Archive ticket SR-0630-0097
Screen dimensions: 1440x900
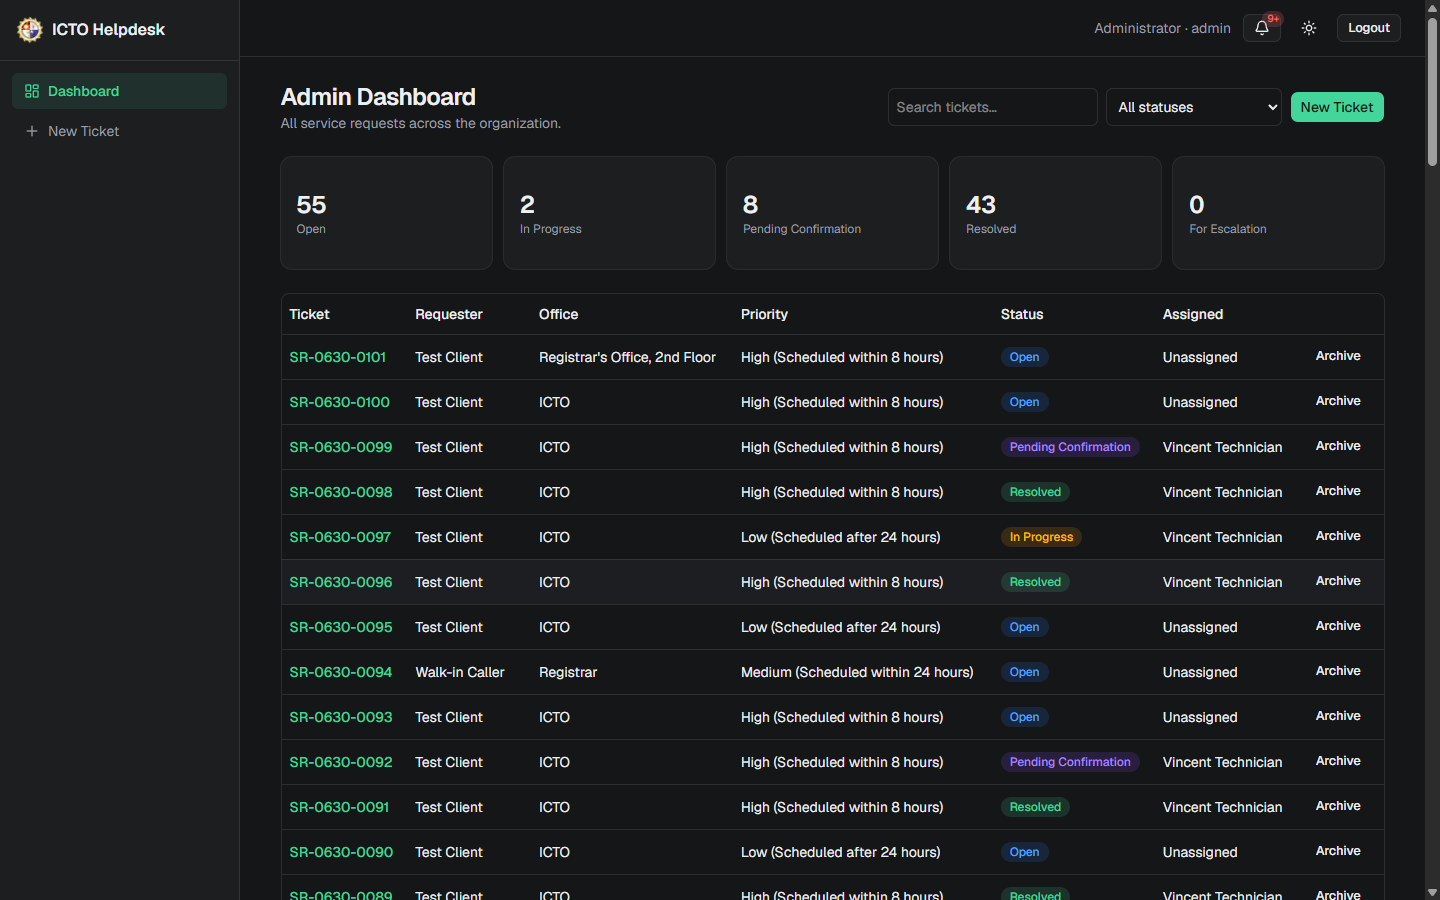coord(1338,536)
